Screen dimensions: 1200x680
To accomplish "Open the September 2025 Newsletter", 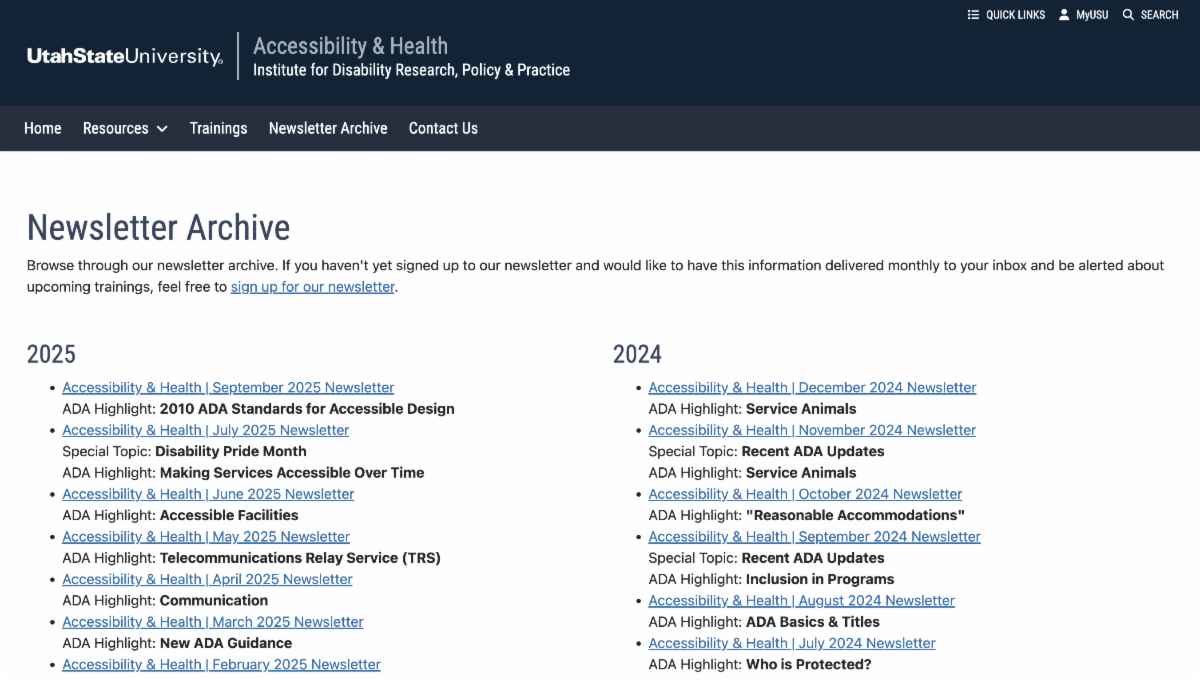I will [x=228, y=388].
